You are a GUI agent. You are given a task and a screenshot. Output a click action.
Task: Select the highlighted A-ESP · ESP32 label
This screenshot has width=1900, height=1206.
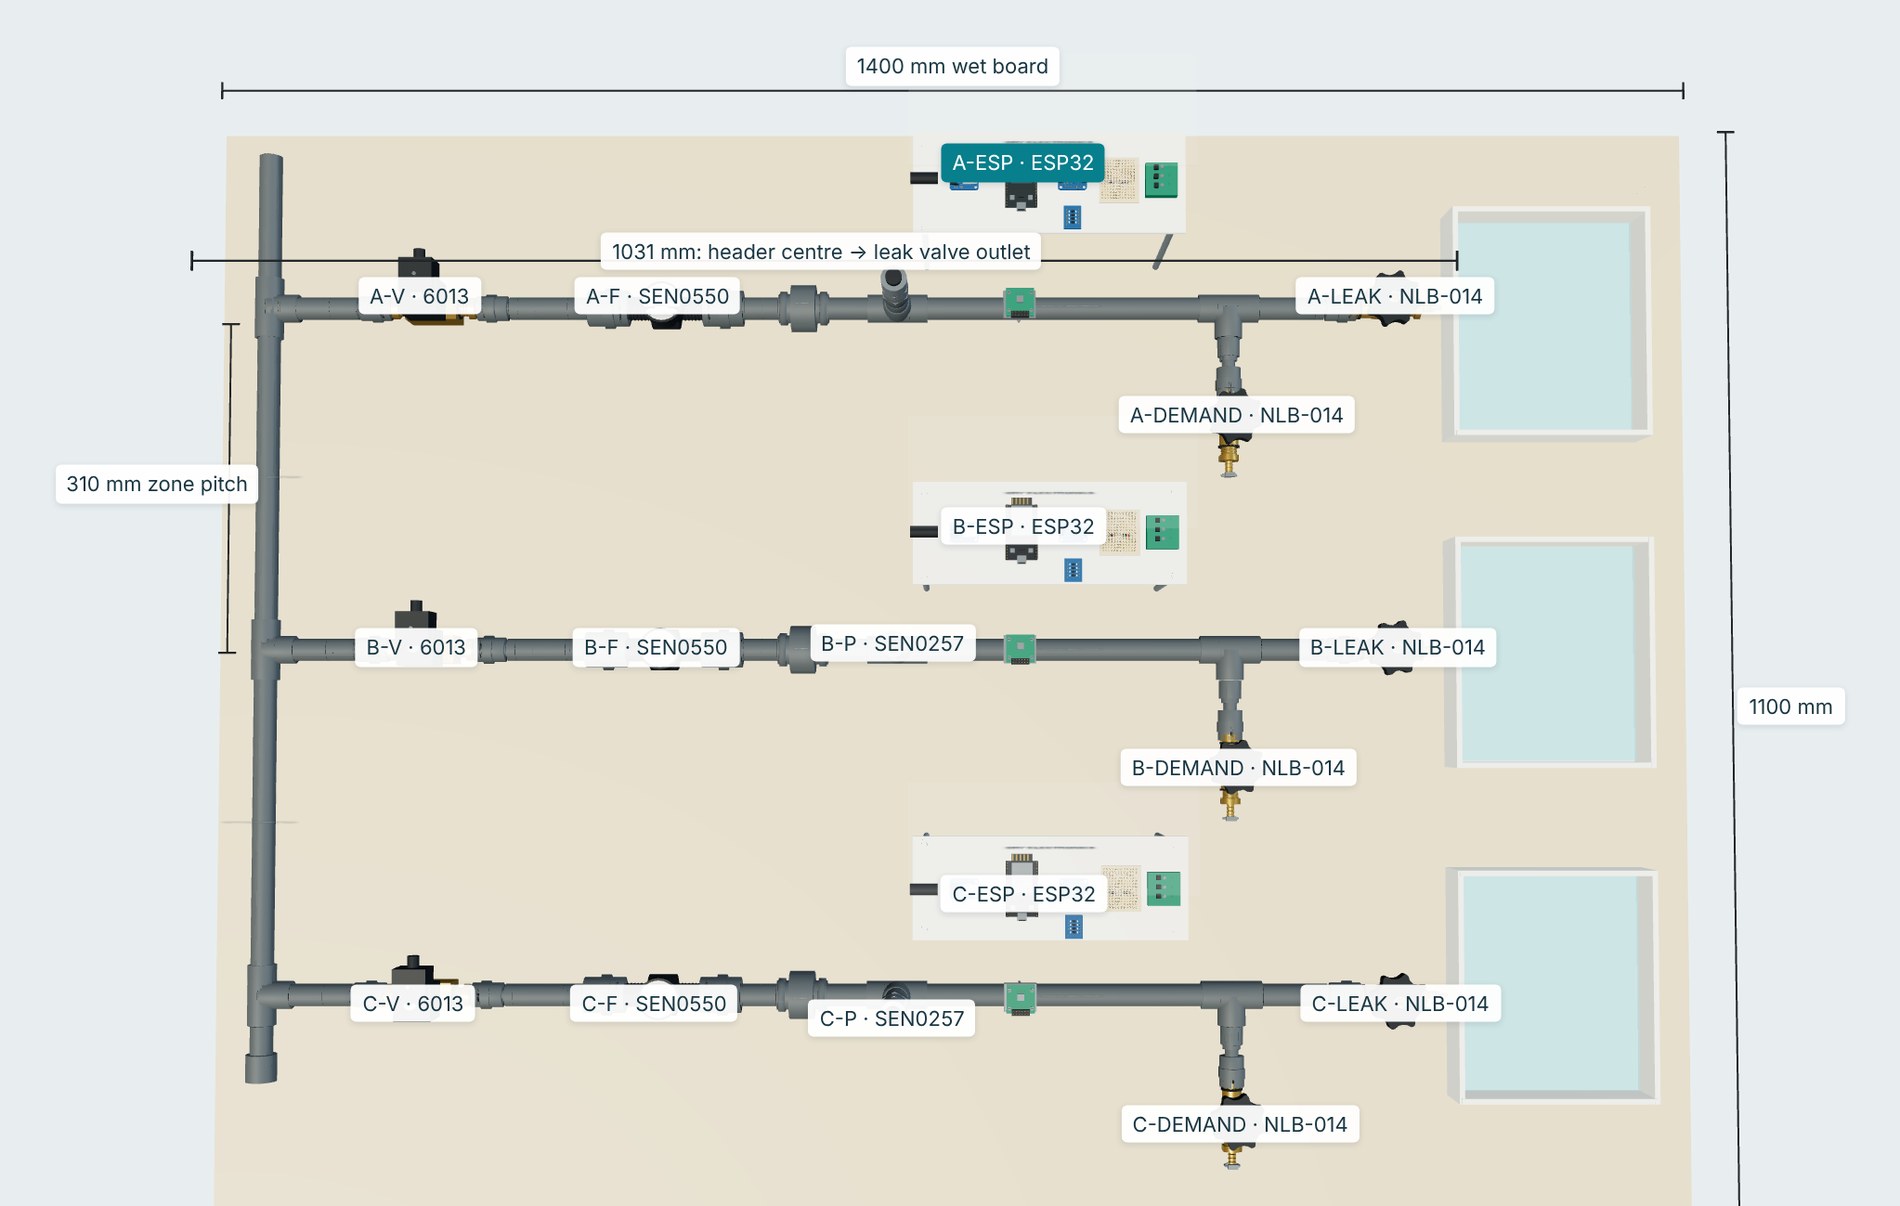tap(1022, 162)
